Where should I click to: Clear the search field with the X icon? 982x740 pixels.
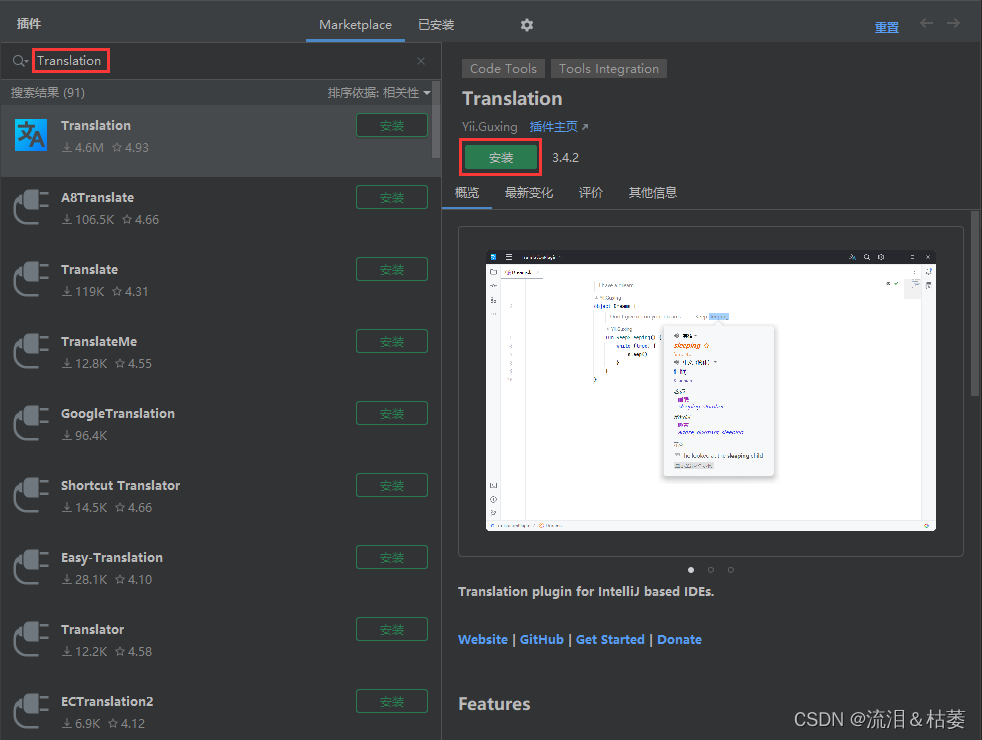pos(421,61)
